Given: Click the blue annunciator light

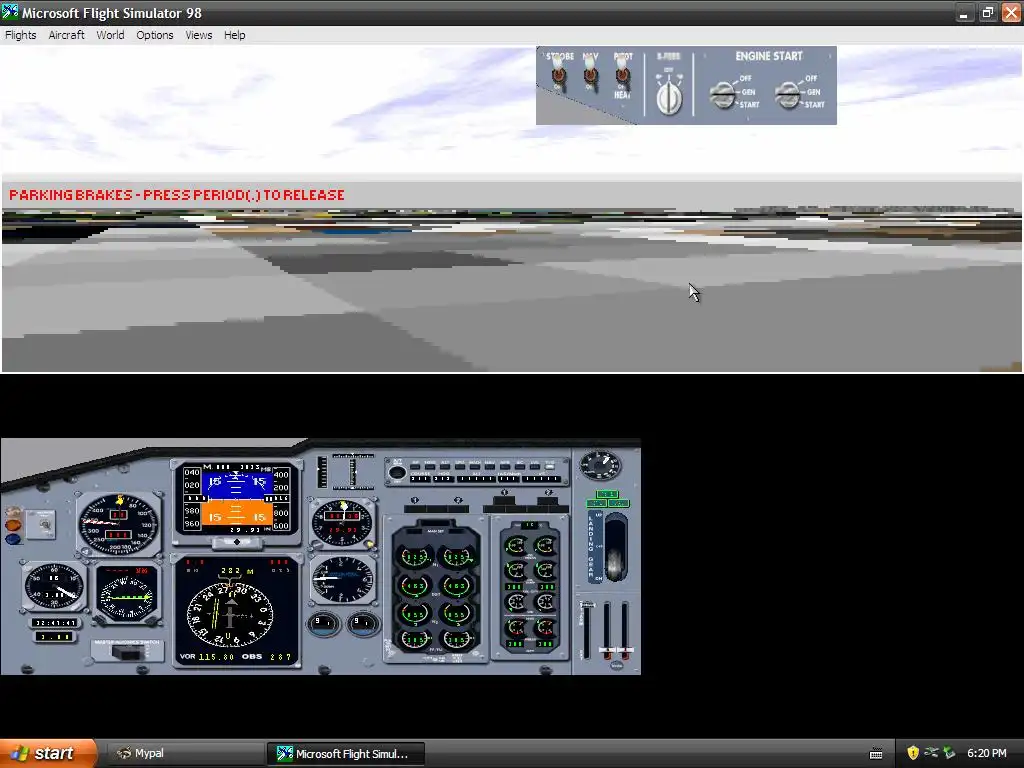Looking at the screenshot, I should [13, 539].
